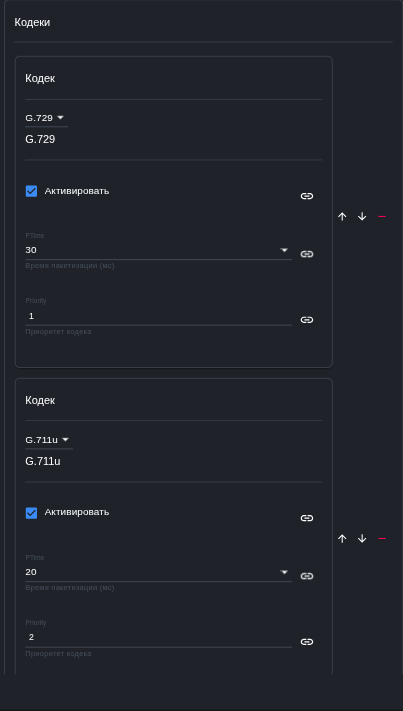Move the G.729 codec up

(x=342, y=217)
